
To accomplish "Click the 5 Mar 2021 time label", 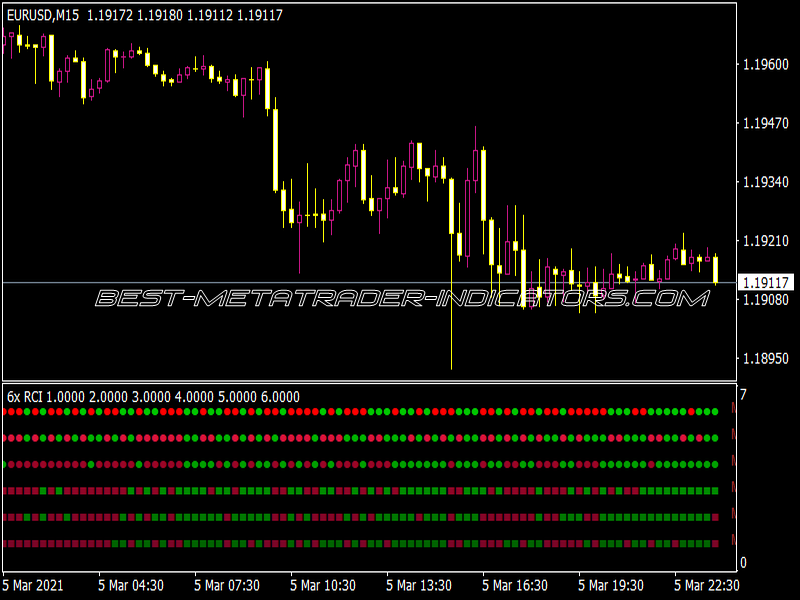I will (x=33, y=585).
